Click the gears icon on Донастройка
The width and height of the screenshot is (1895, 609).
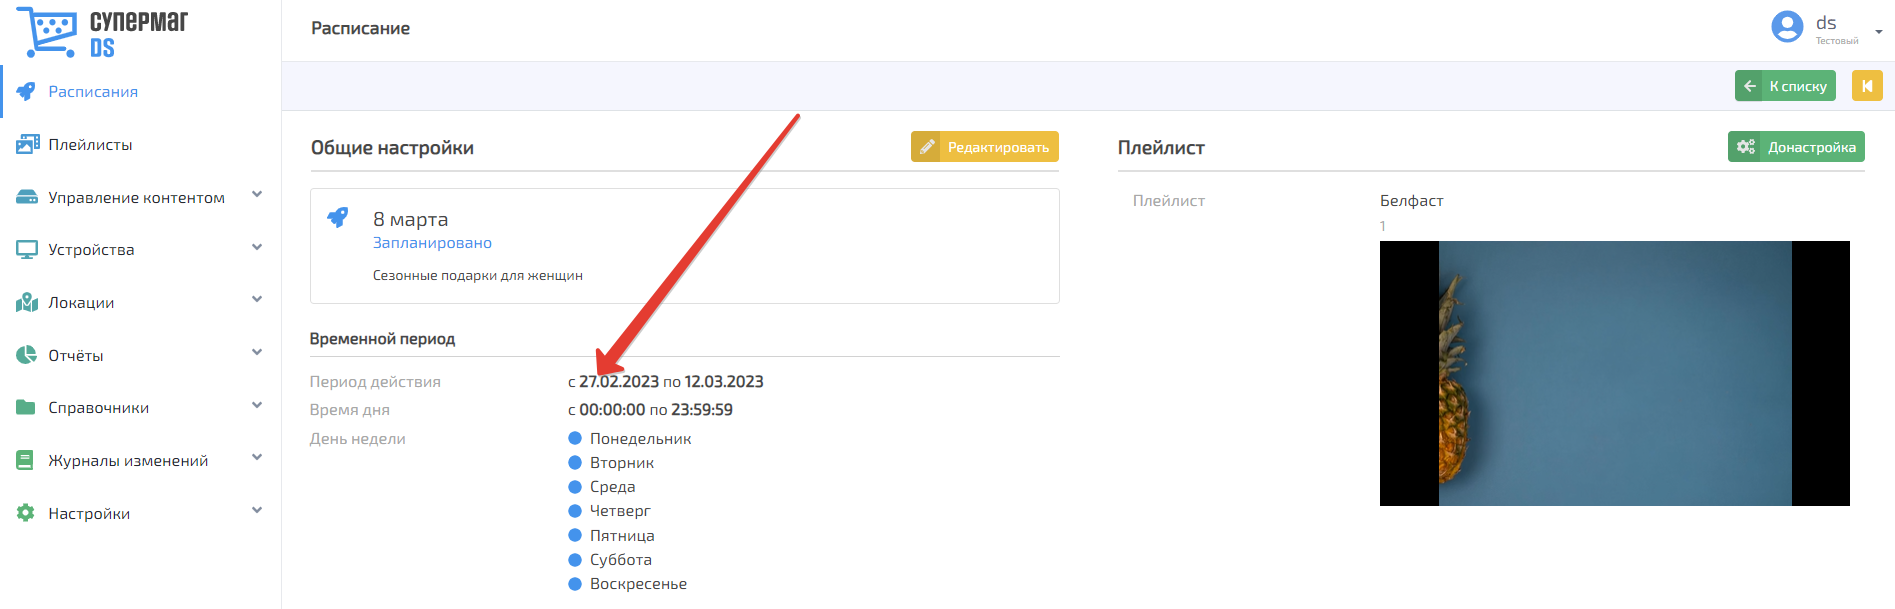[x=1746, y=147]
